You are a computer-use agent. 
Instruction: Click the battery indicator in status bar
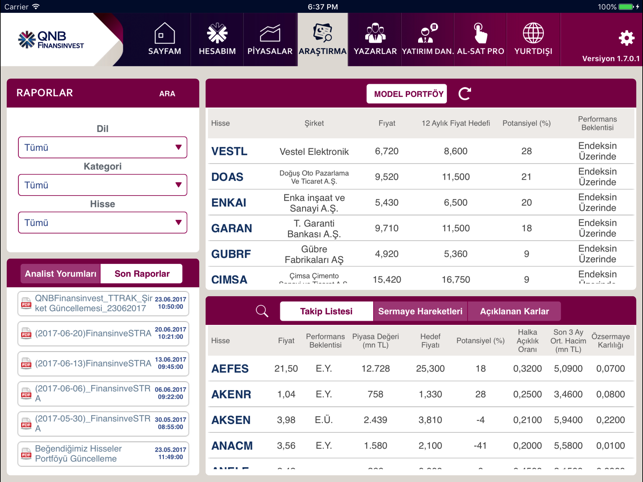click(x=627, y=7)
